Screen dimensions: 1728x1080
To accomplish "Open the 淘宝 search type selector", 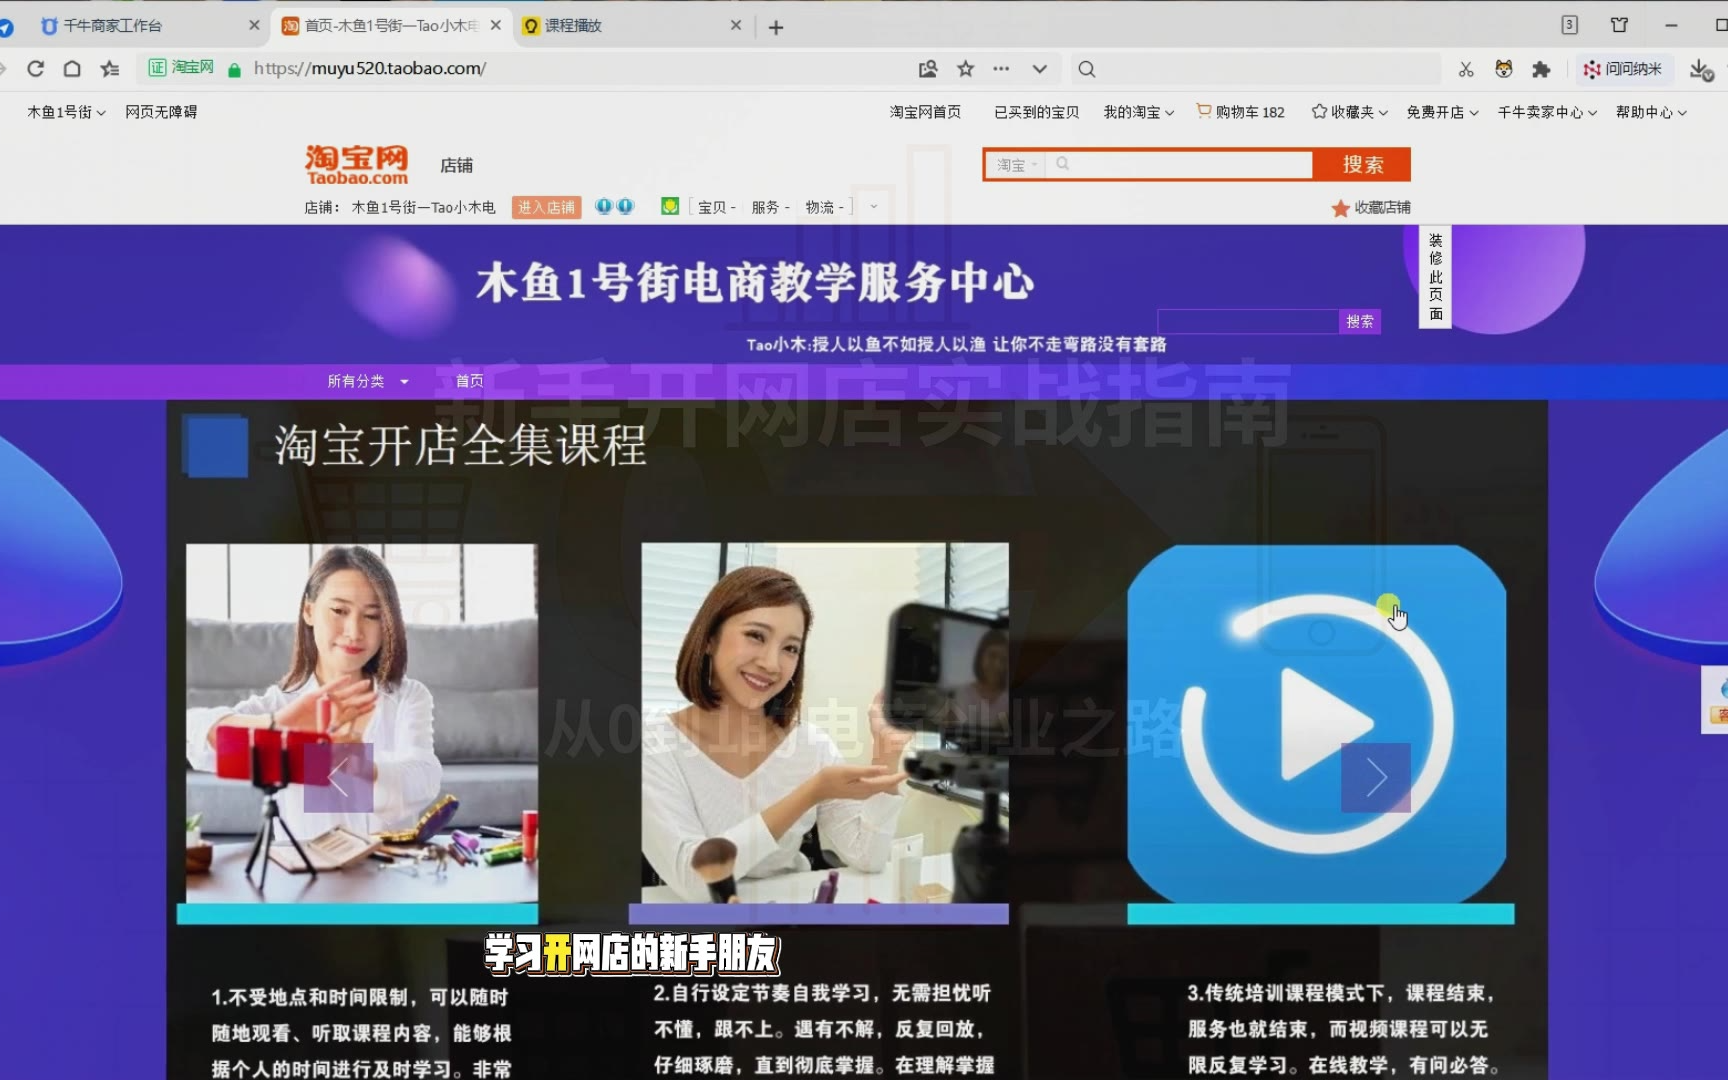I will (1016, 165).
